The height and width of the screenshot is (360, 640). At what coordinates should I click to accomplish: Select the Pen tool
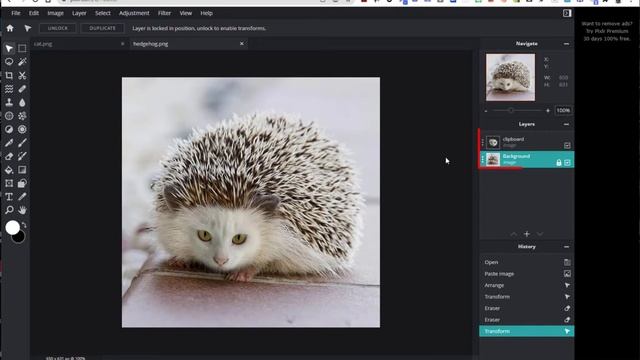pos(9,143)
